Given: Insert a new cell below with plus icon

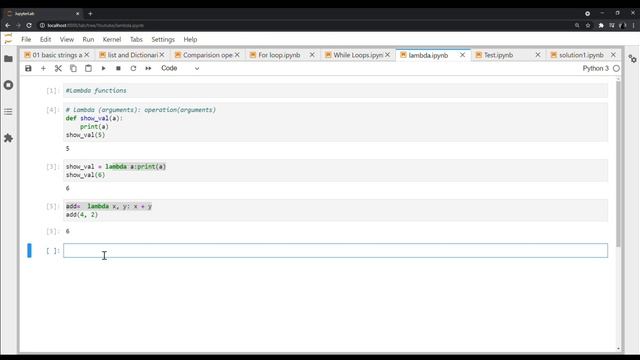Looking at the screenshot, I should pos(43,68).
